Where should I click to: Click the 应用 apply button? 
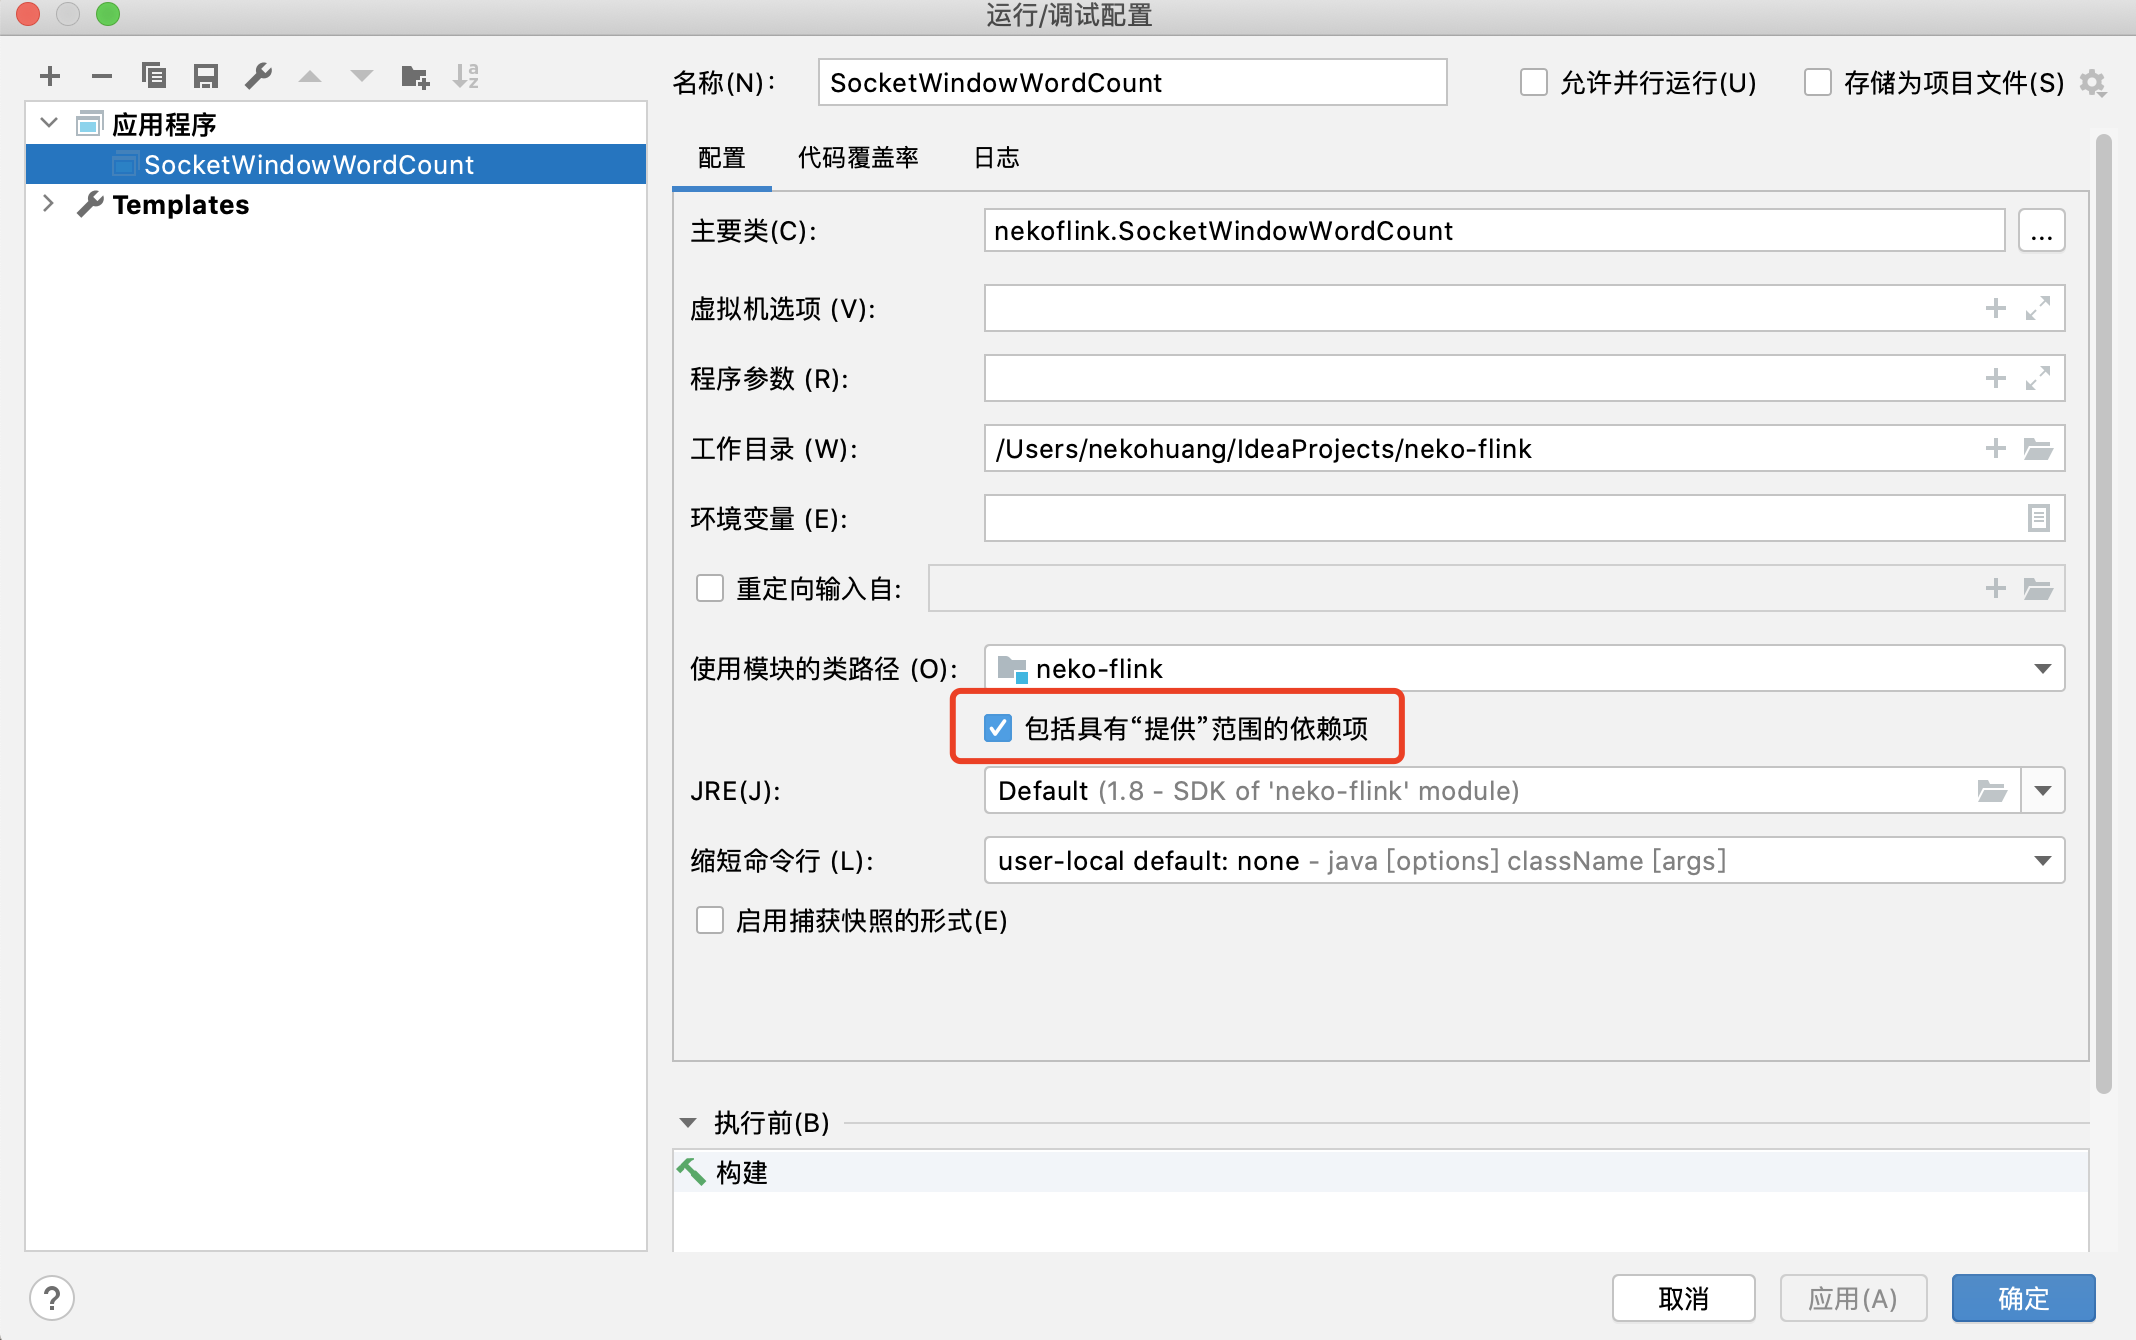(x=1853, y=1298)
